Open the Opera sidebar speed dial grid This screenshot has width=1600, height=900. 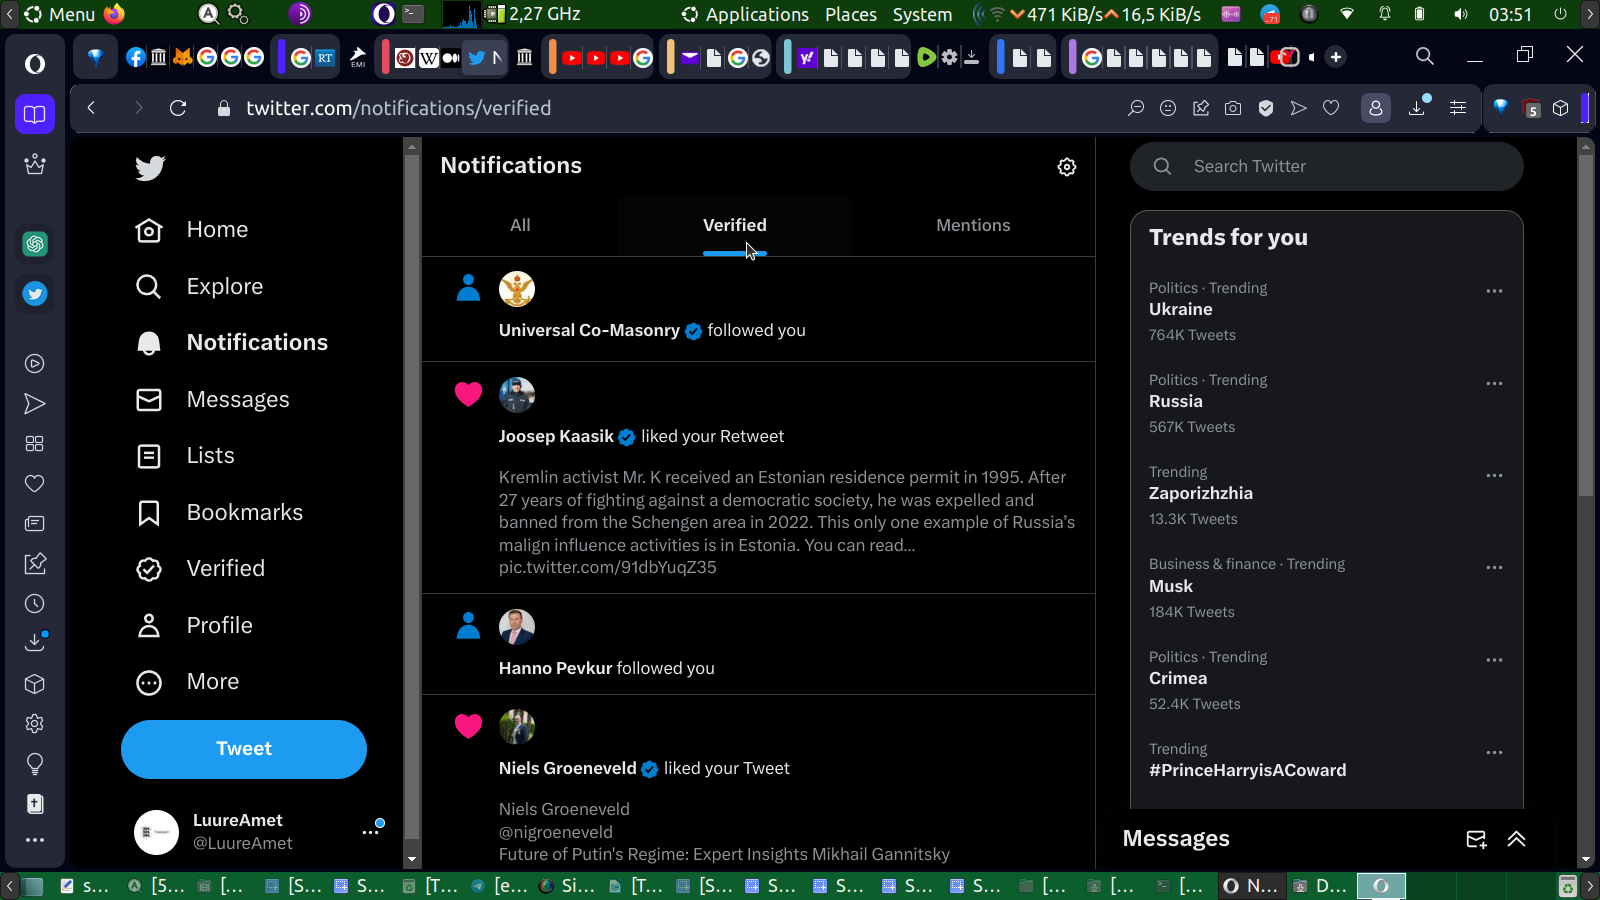[x=35, y=444]
